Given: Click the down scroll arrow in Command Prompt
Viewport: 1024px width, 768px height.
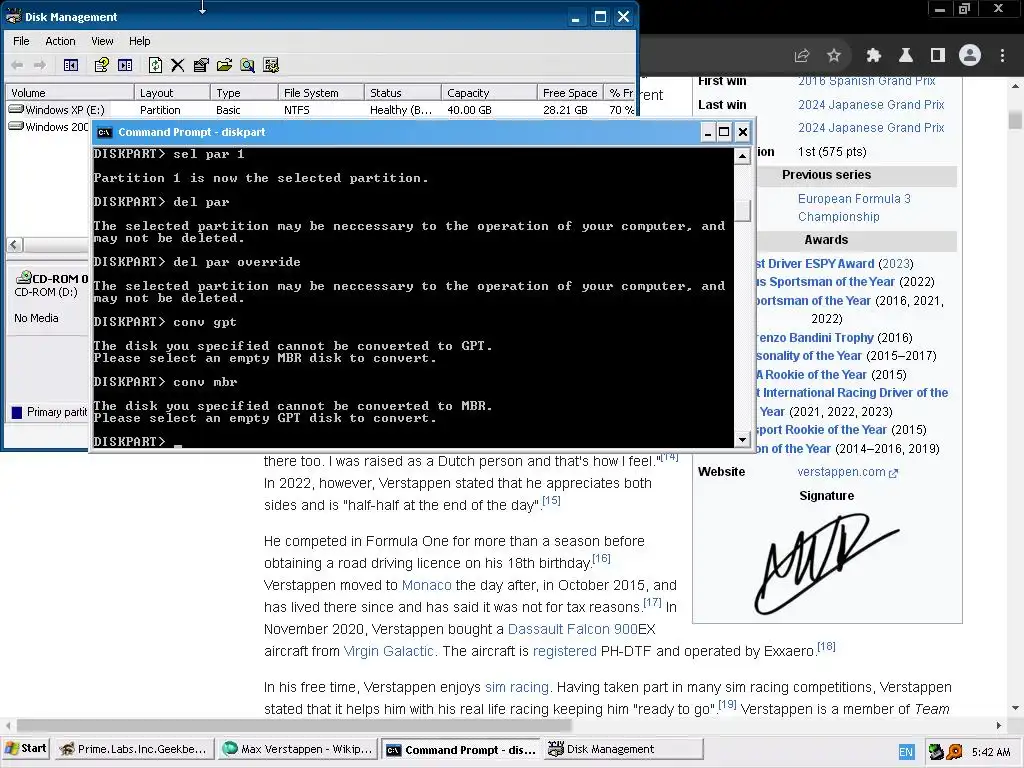Looking at the screenshot, I should [743, 440].
